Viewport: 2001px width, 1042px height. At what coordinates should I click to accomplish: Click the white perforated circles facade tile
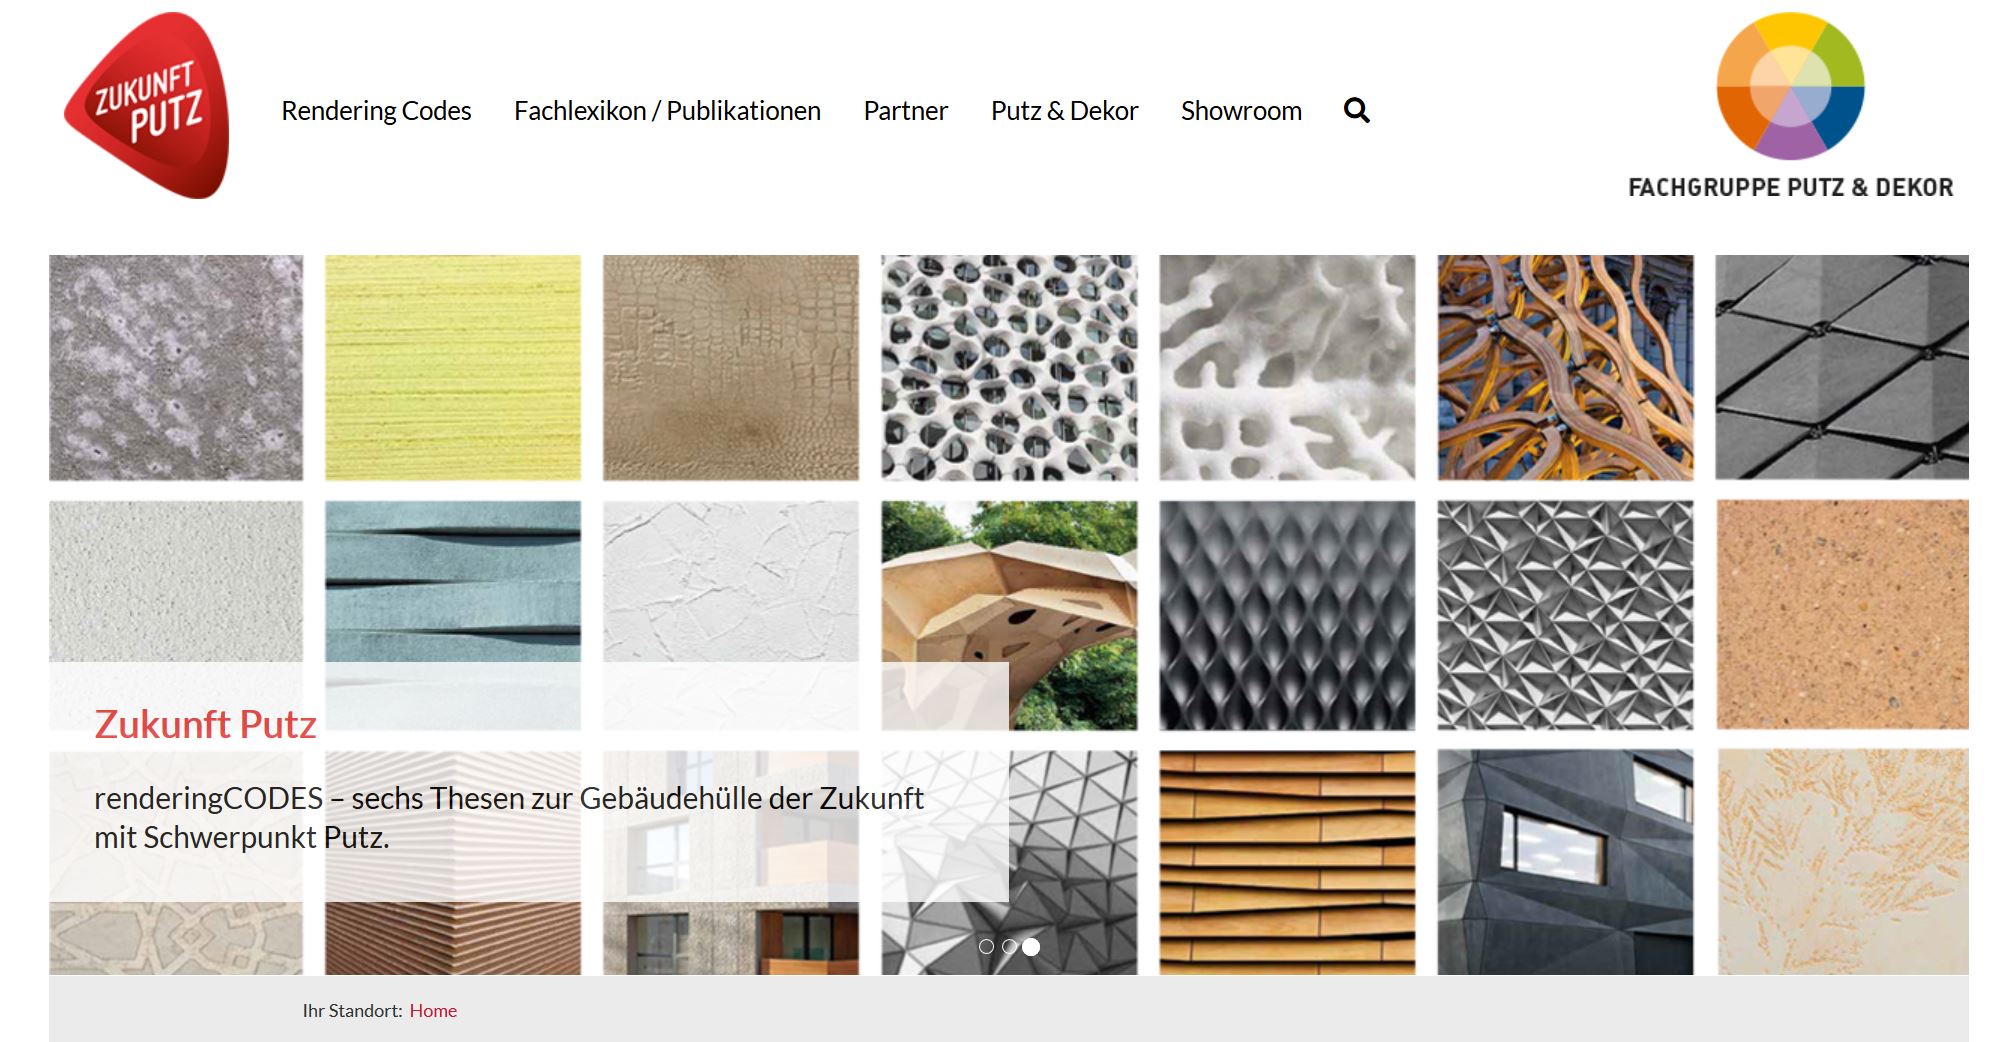tap(1009, 367)
